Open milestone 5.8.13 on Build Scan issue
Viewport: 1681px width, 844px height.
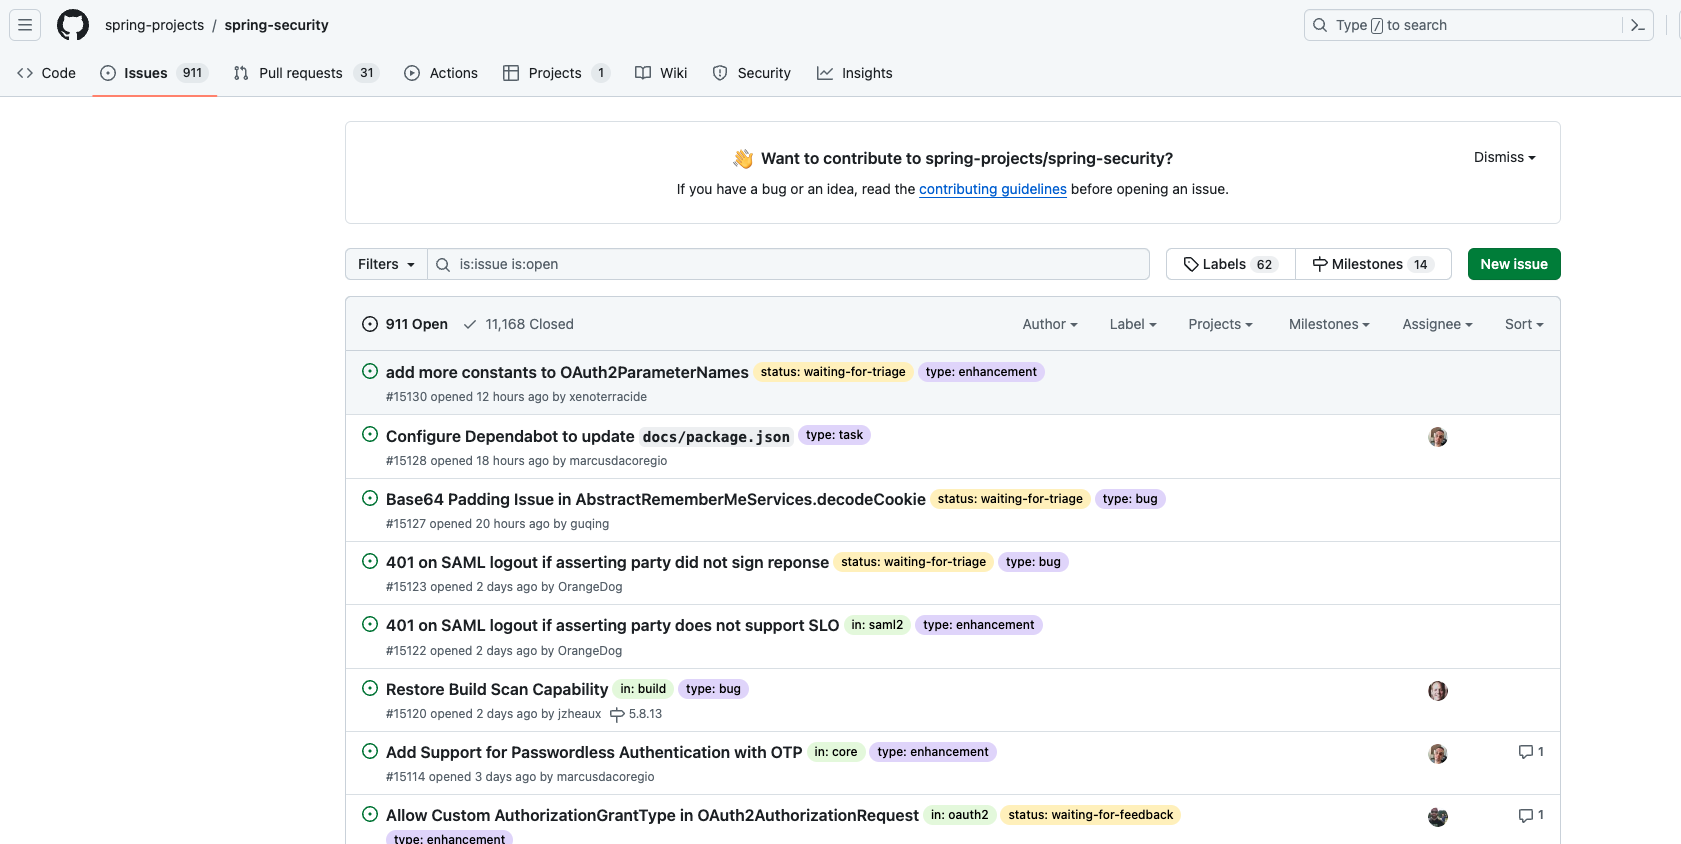[x=636, y=714]
